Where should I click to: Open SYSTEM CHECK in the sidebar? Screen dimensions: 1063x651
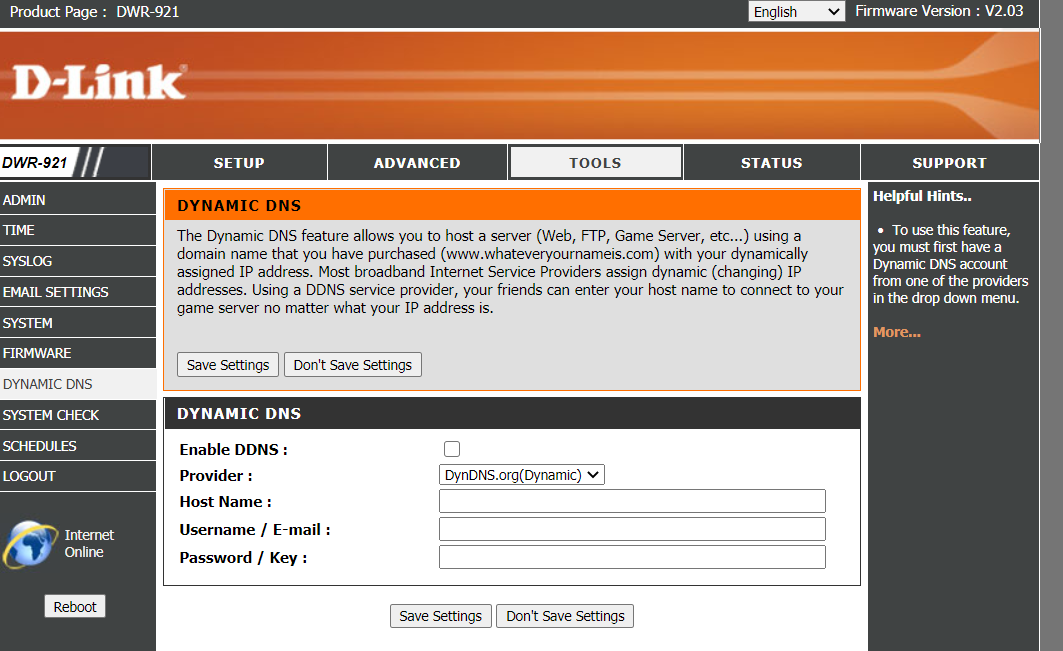pyautogui.click(x=78, y=415)
